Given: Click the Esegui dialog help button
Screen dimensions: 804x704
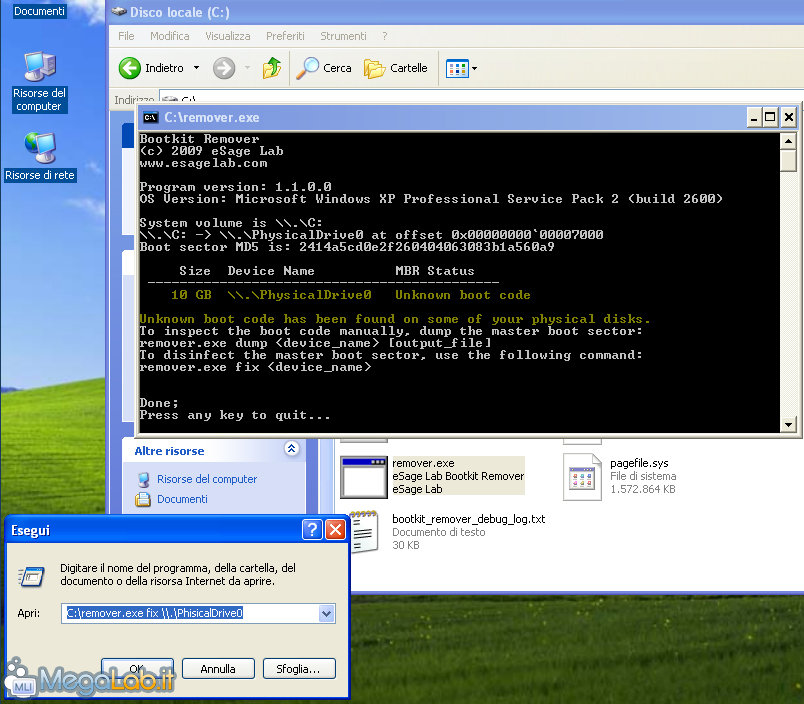Looking at the screenshot, I should coord(312,530).
